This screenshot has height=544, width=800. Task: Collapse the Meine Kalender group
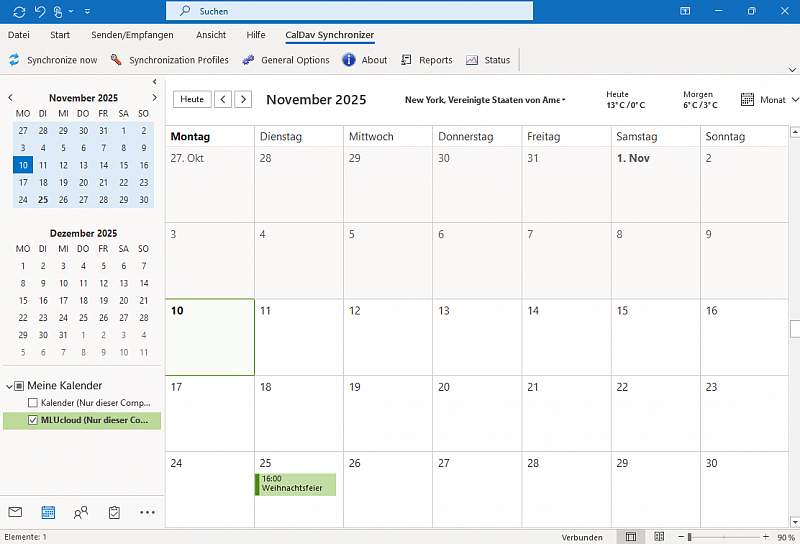9,386
